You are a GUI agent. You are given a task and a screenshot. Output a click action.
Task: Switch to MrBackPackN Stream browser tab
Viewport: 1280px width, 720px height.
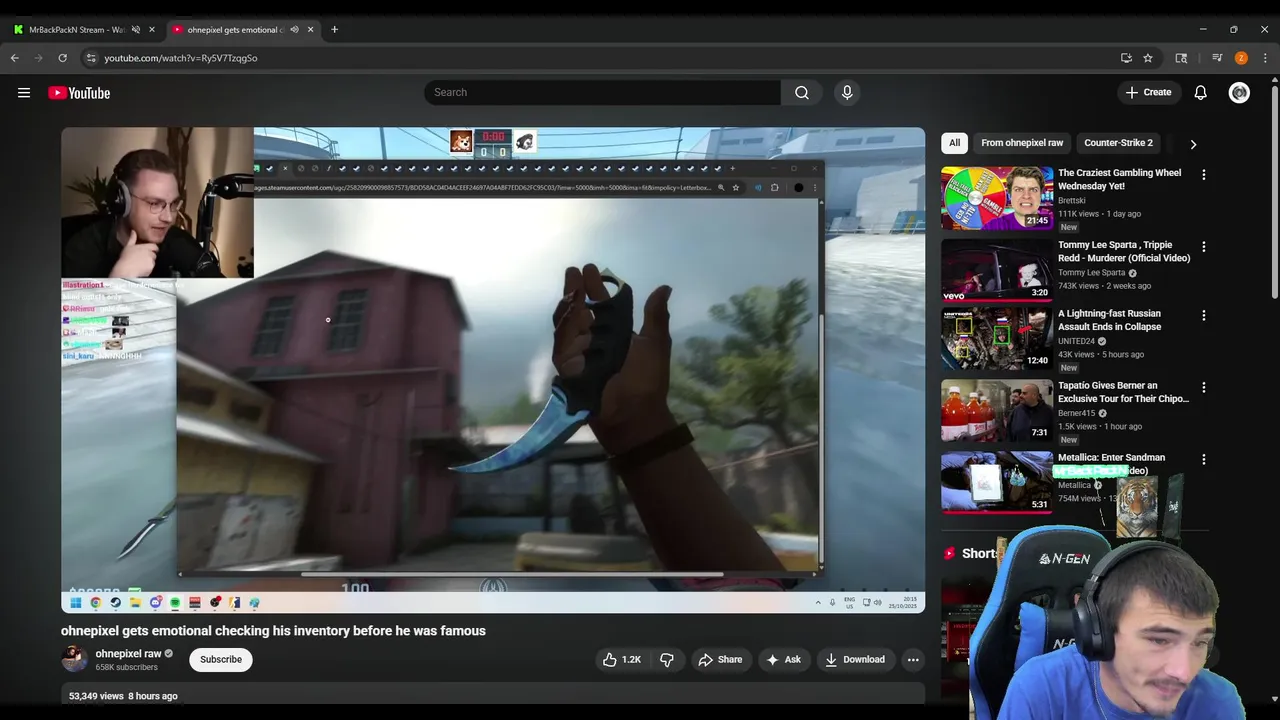pos(76,29)
